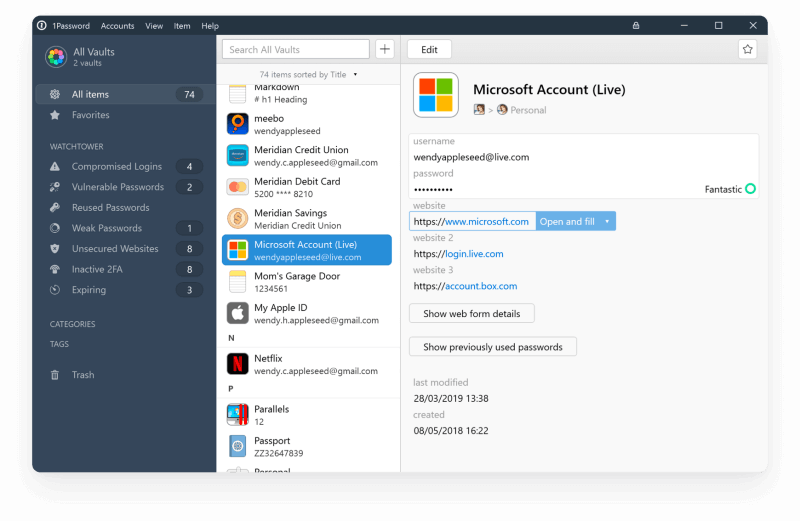
Task: Expand the Open and fill dropdown arrow
Action: click(607, 221)
